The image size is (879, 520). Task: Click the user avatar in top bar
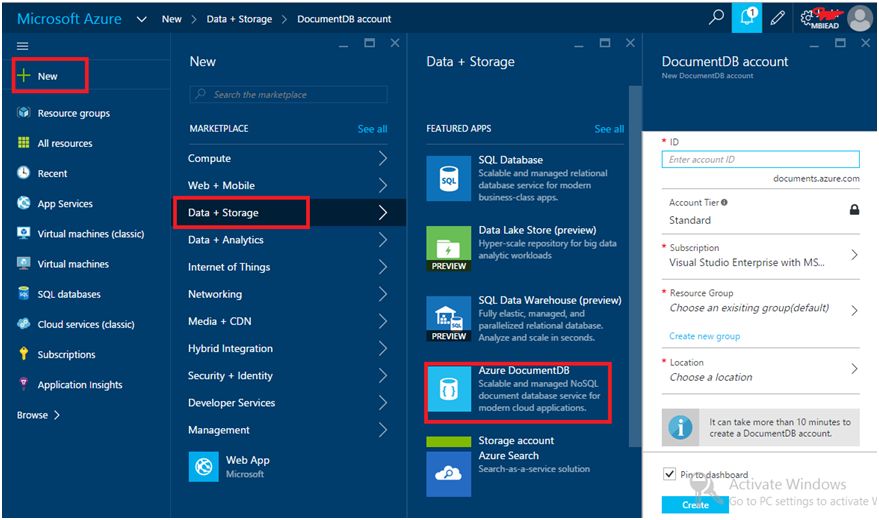pyautogui.click(x=861, y=18)
